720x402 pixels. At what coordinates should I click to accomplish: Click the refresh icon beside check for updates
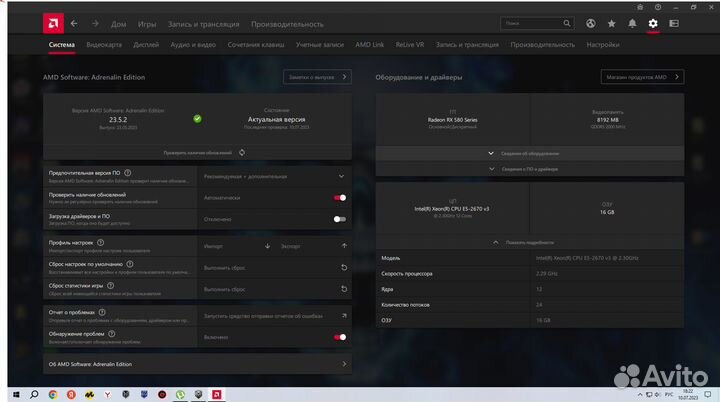click(242, 153)
